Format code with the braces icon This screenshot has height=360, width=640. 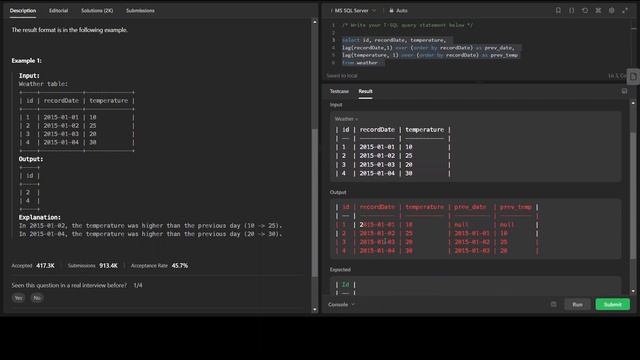(571, 11)
